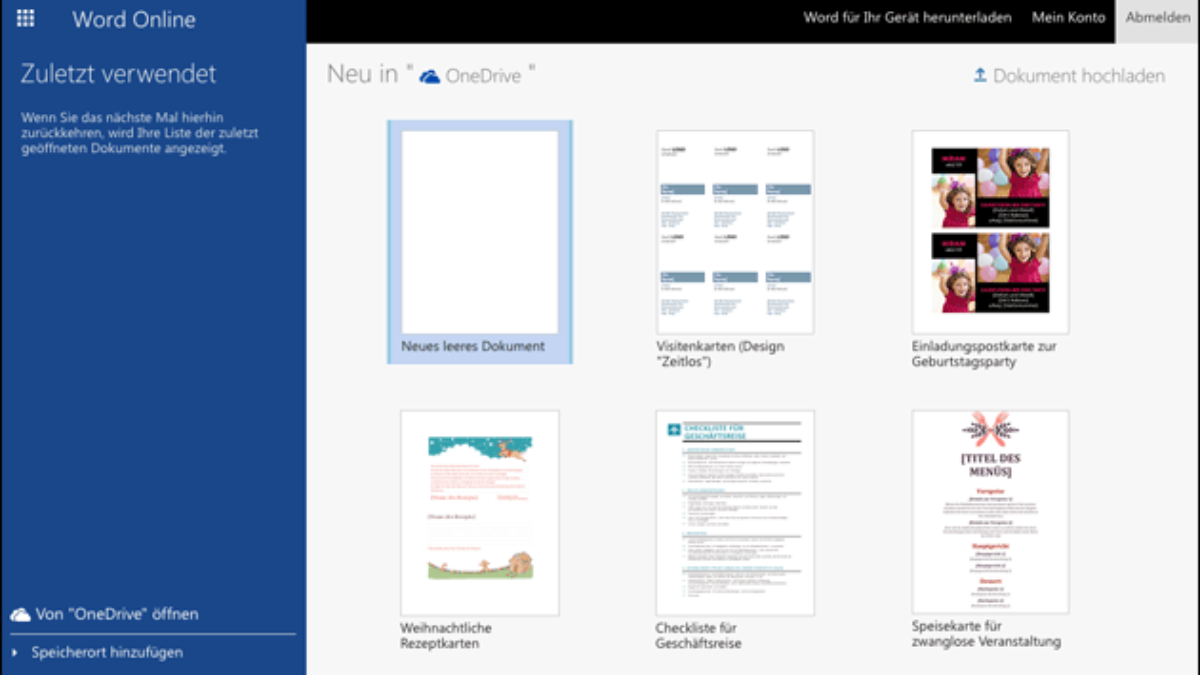Click the 'Zuletzt verwendet' heading
Viewport: 1200px width, 675px height.
tap(118, 74)
